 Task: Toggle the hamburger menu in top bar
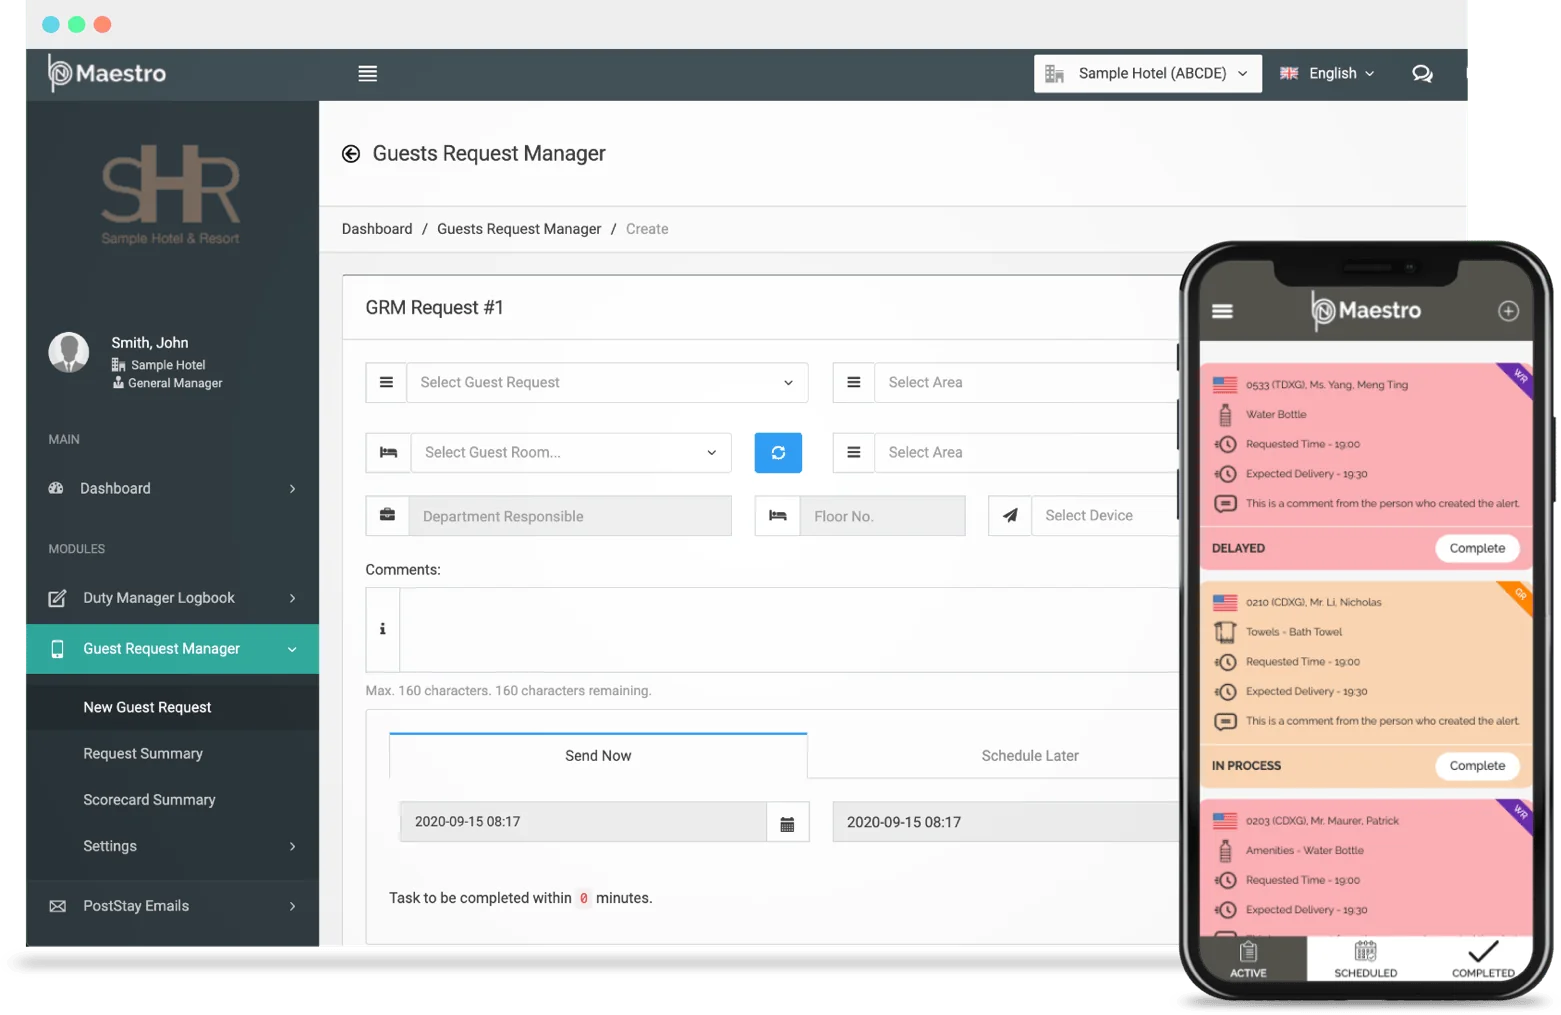[367, 73]
